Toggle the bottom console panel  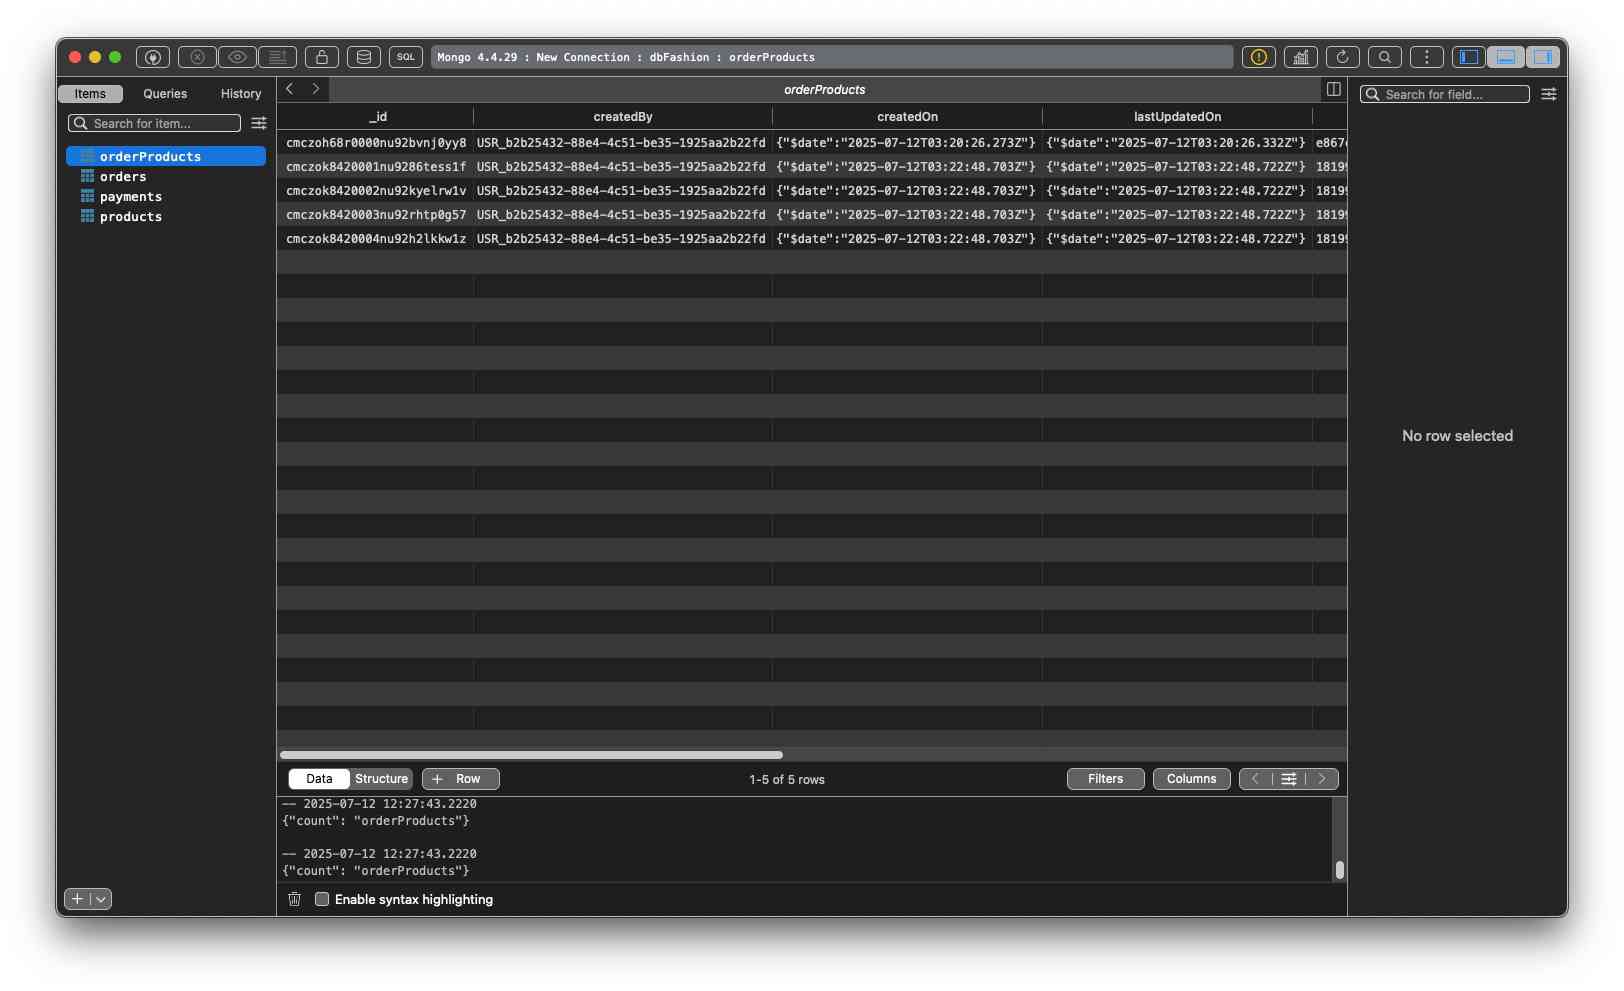1505,57
